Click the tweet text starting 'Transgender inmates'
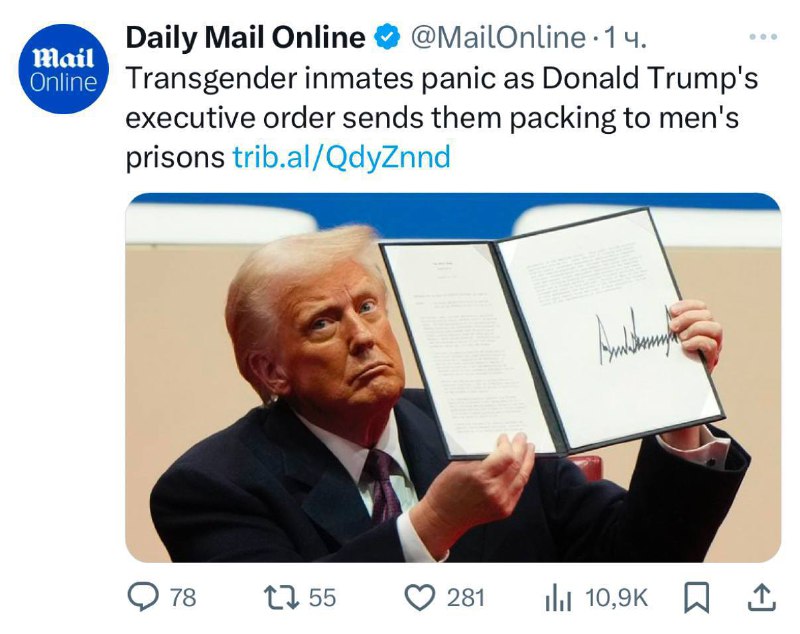The width and height of the screenshot is (800, 634). 442,117
